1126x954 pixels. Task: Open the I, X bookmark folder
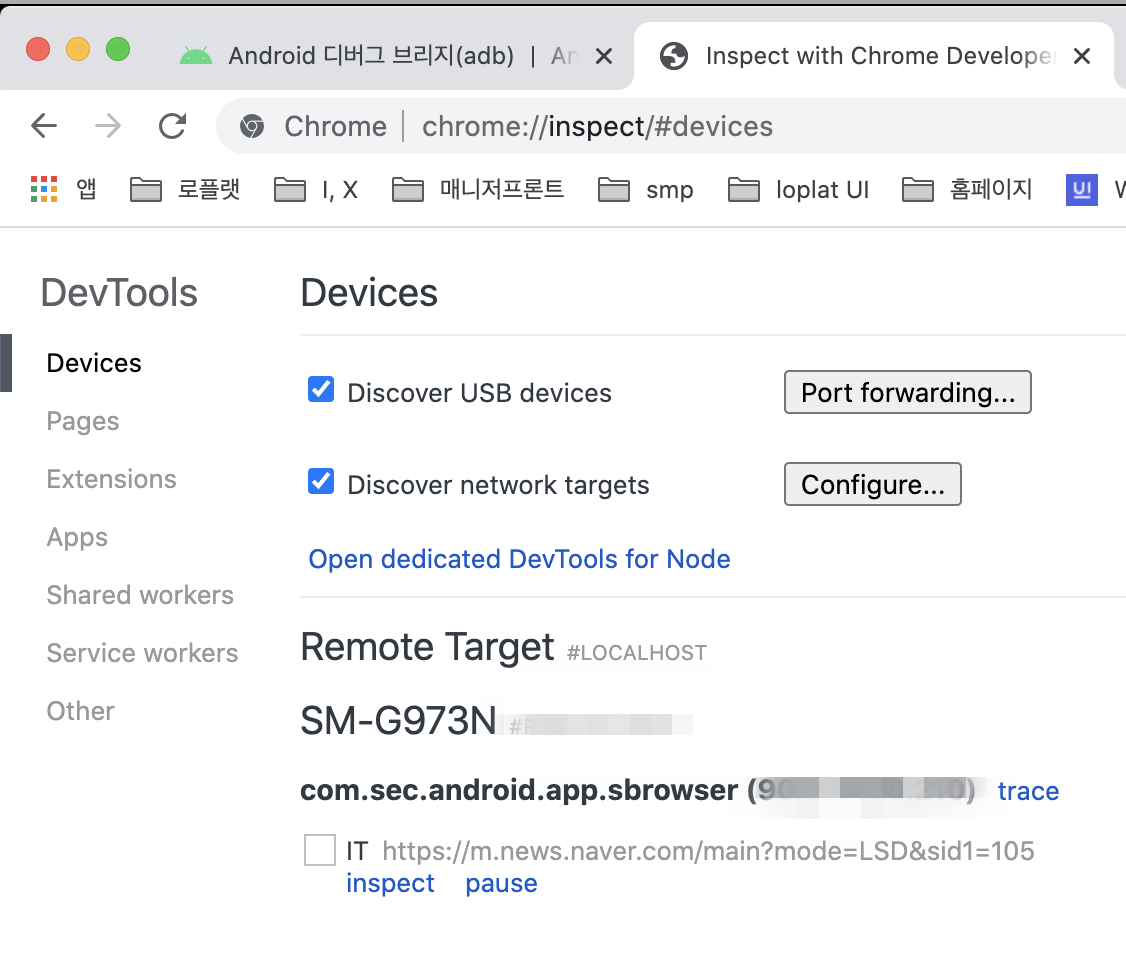click(x=316, y=190)
